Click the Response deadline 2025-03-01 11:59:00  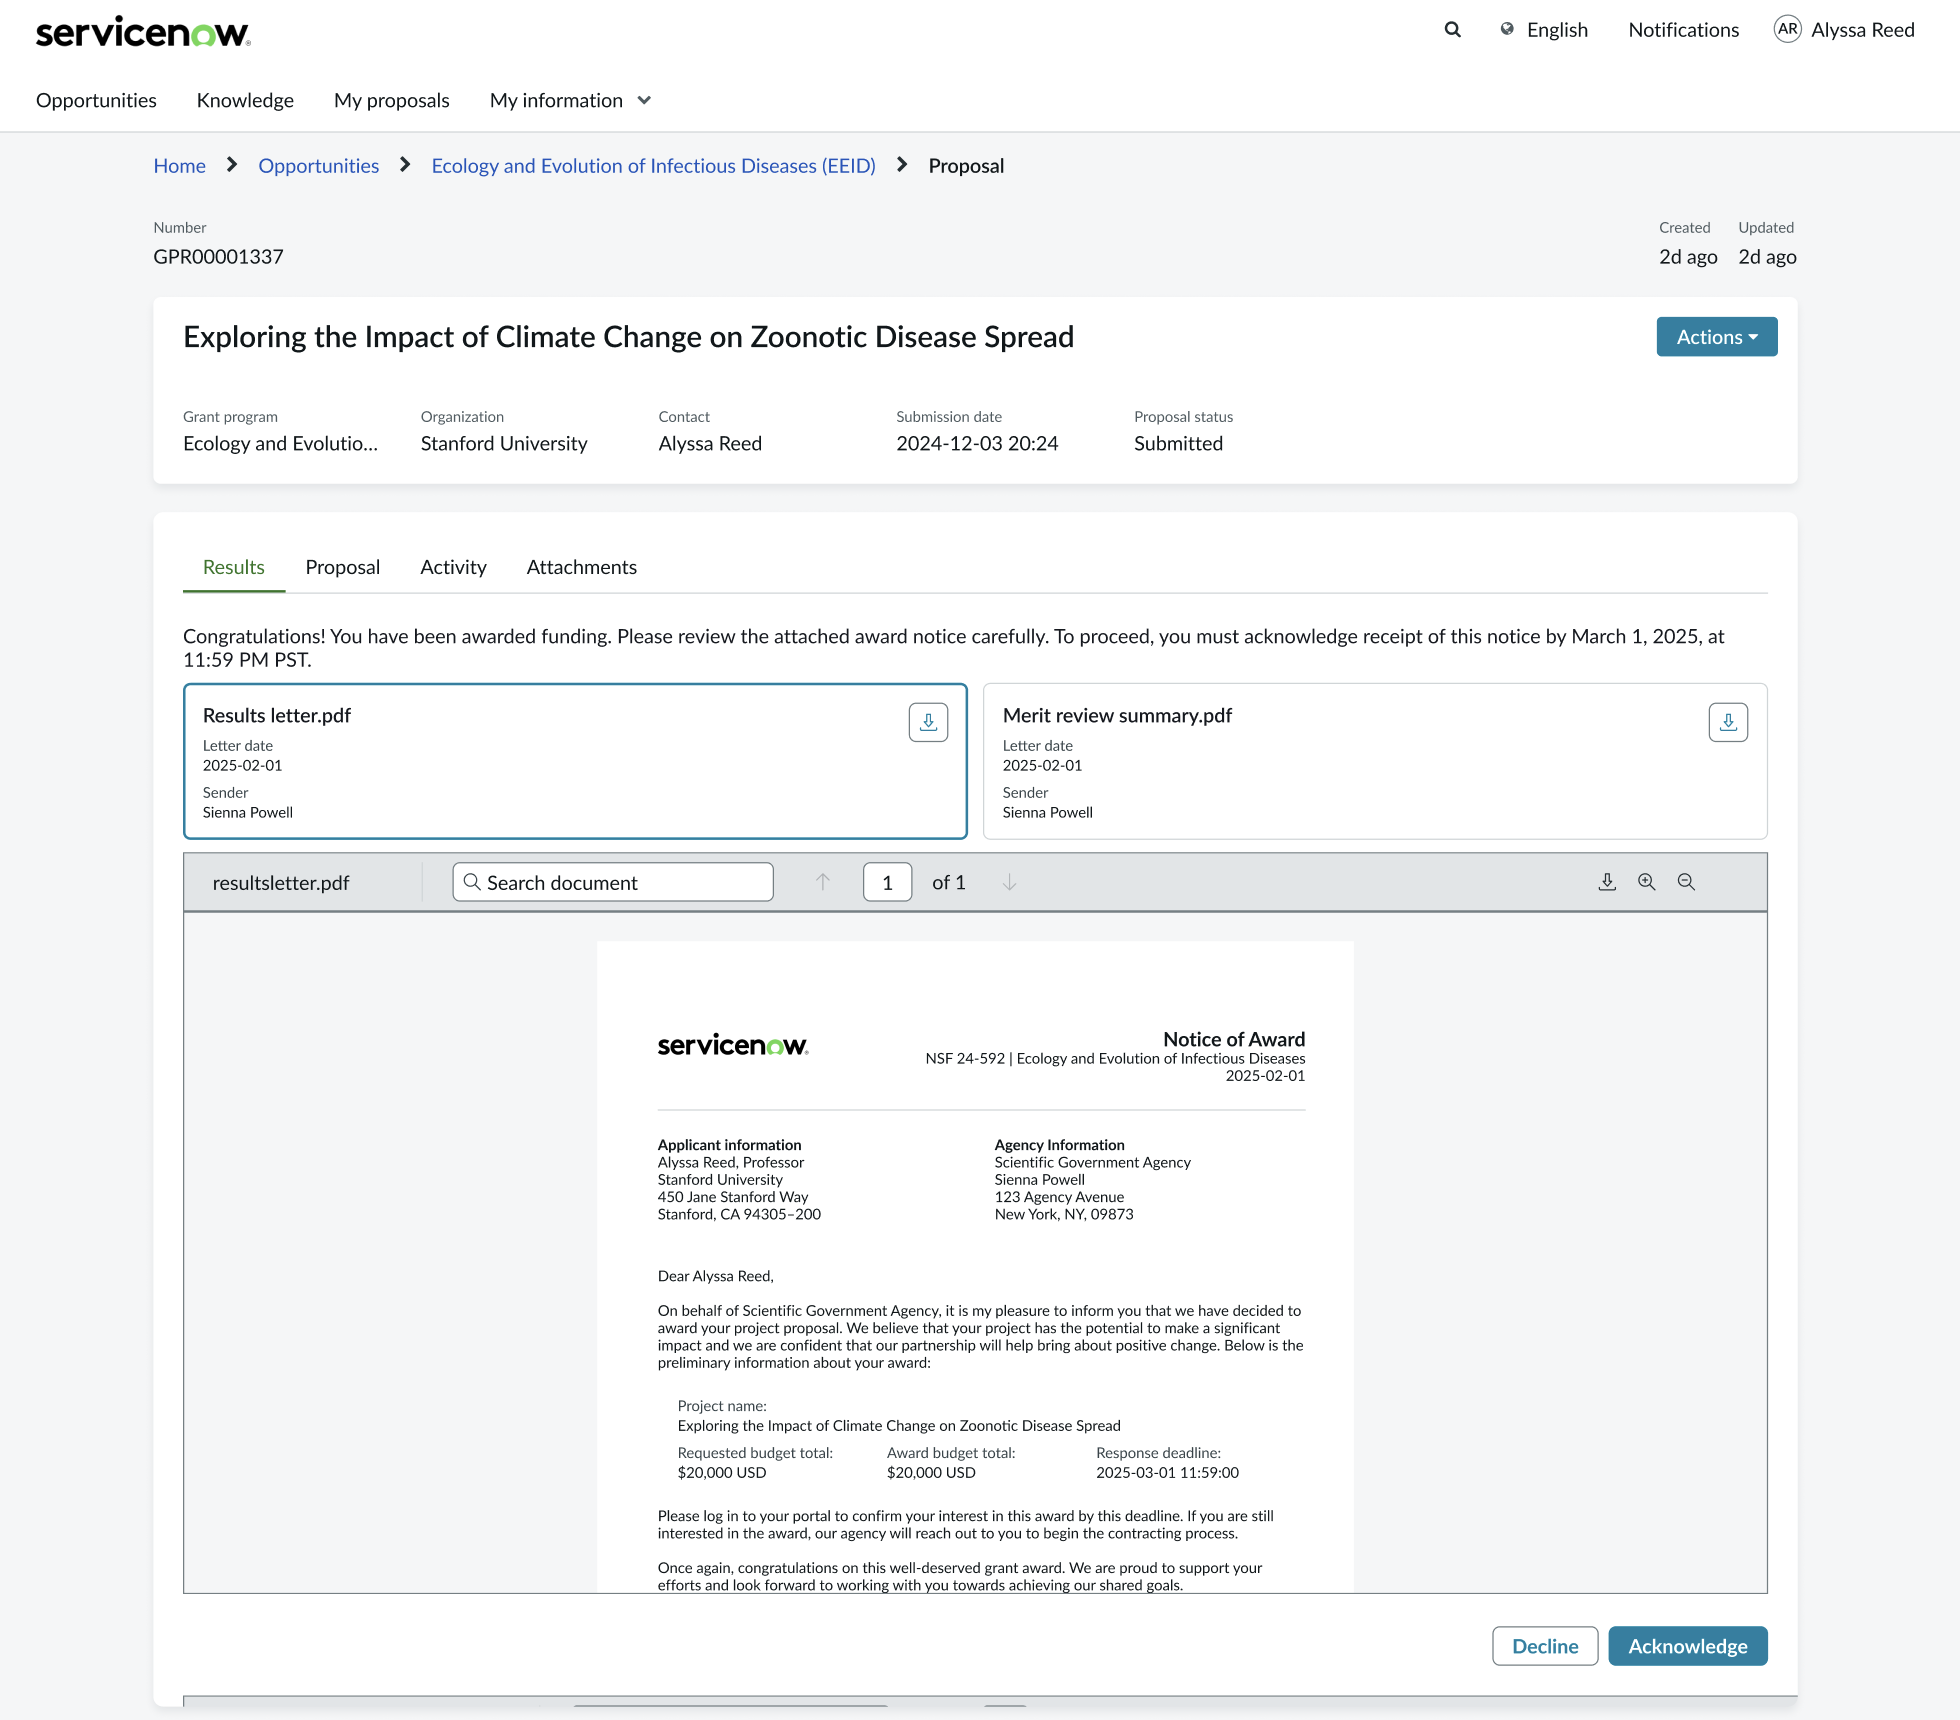[1167, 1472]
